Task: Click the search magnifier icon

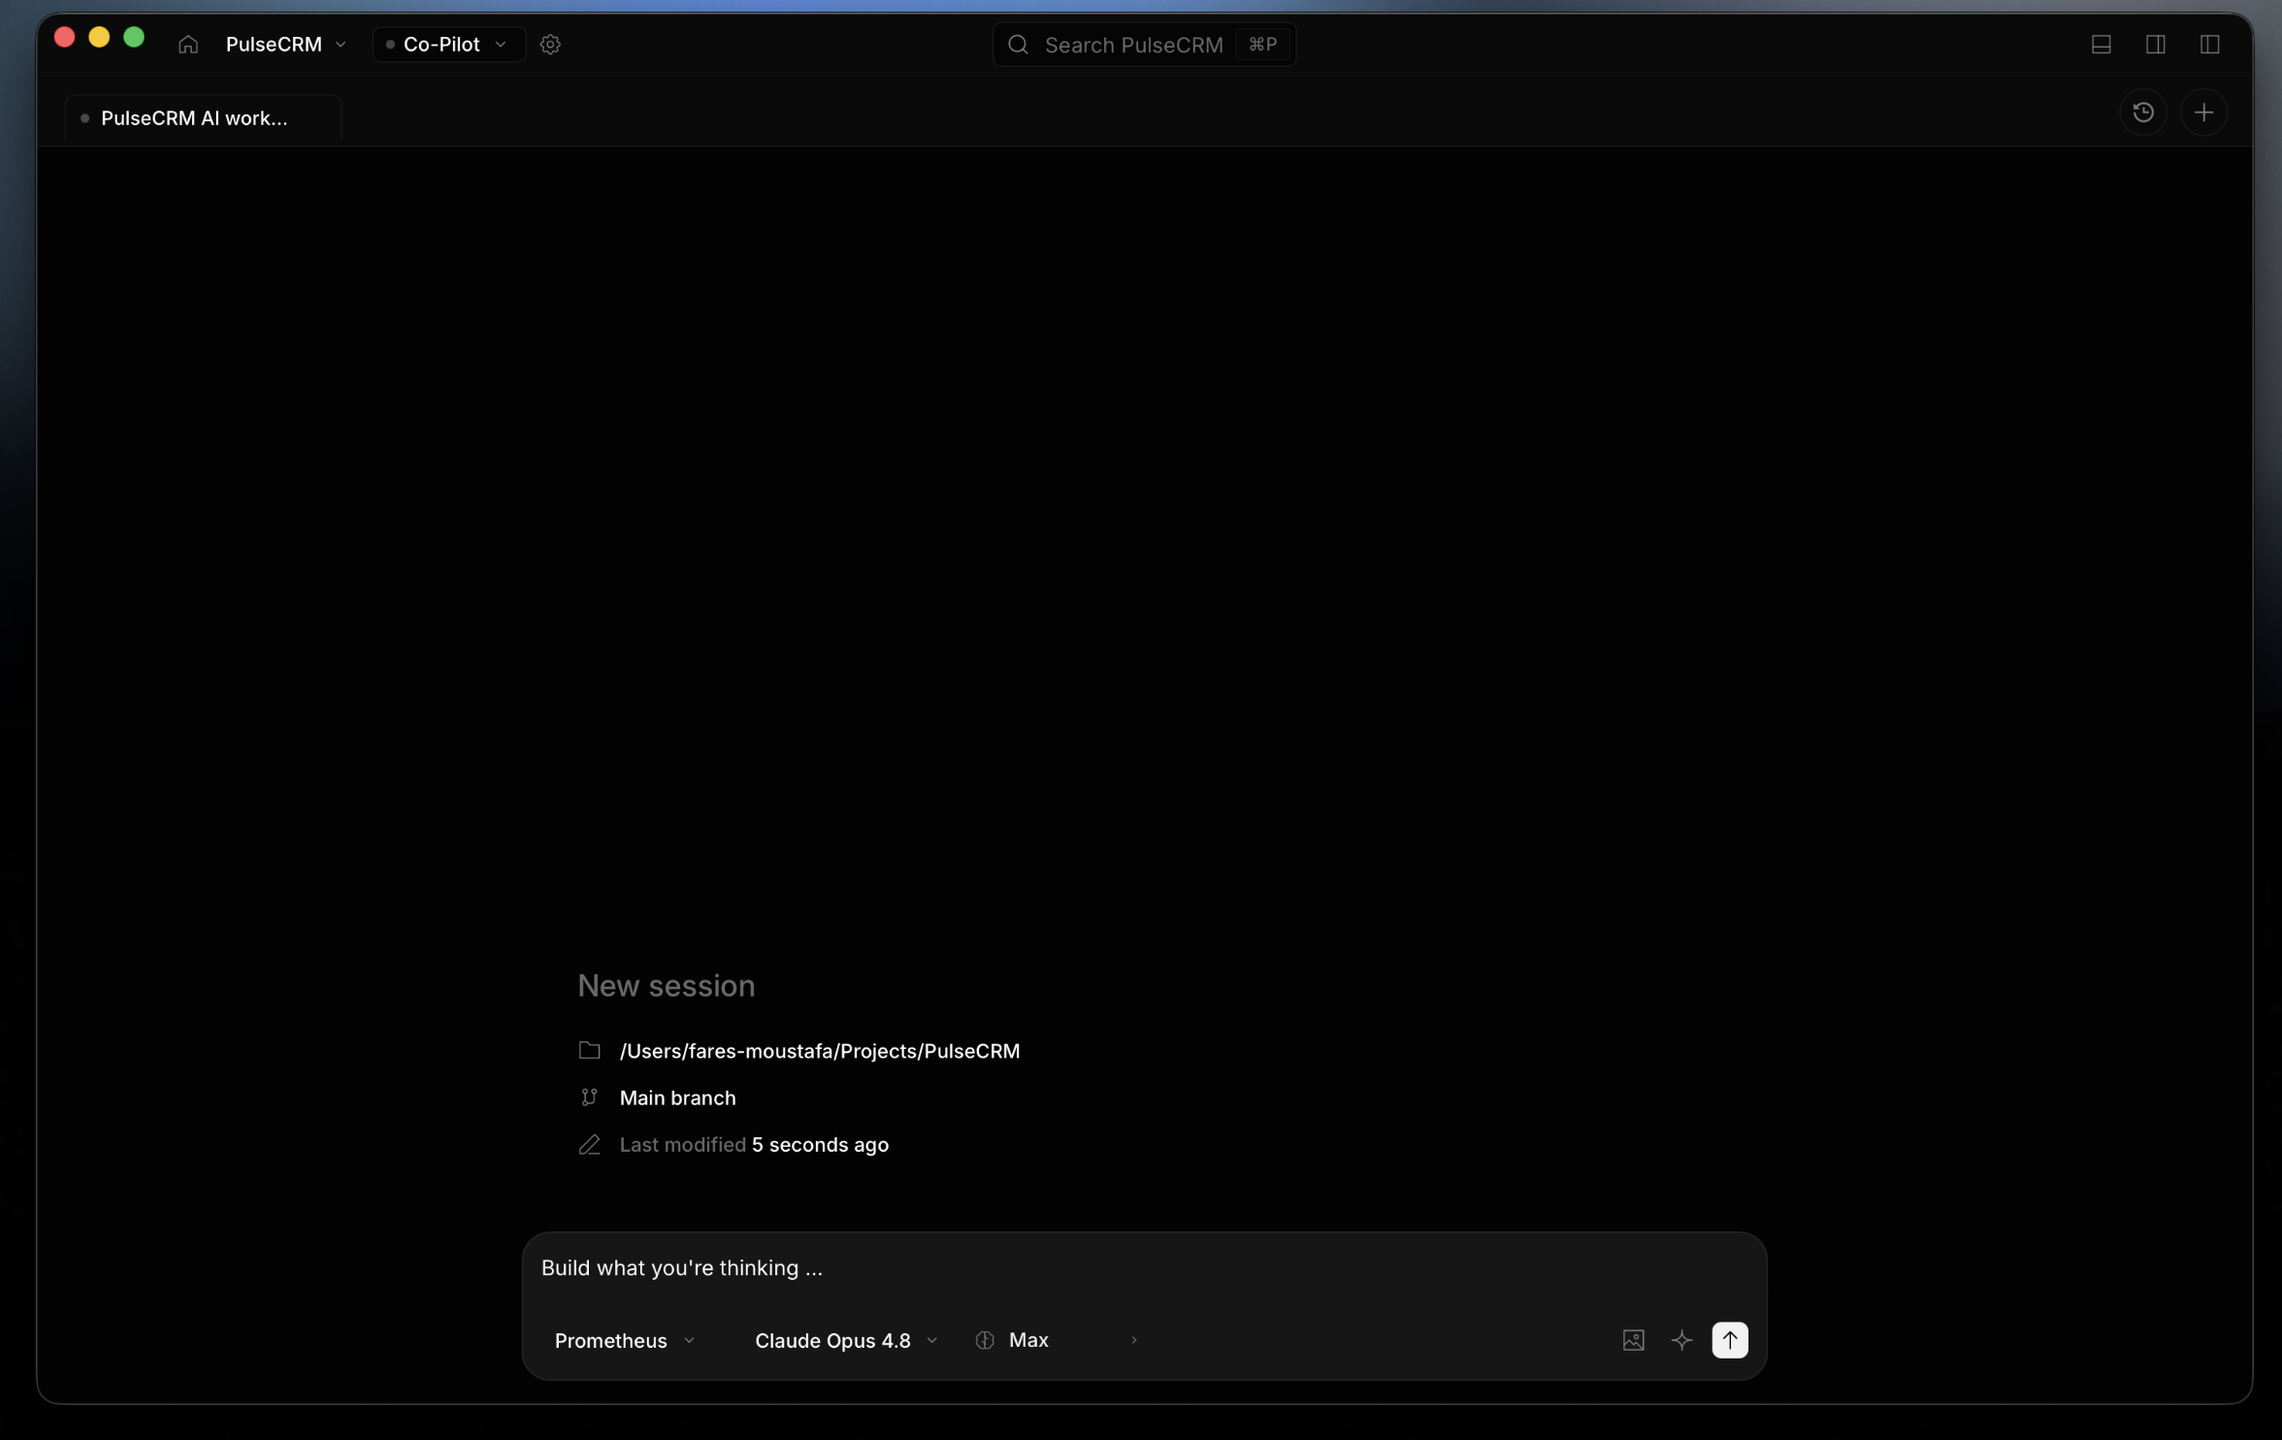Action: click(1018, 45)
